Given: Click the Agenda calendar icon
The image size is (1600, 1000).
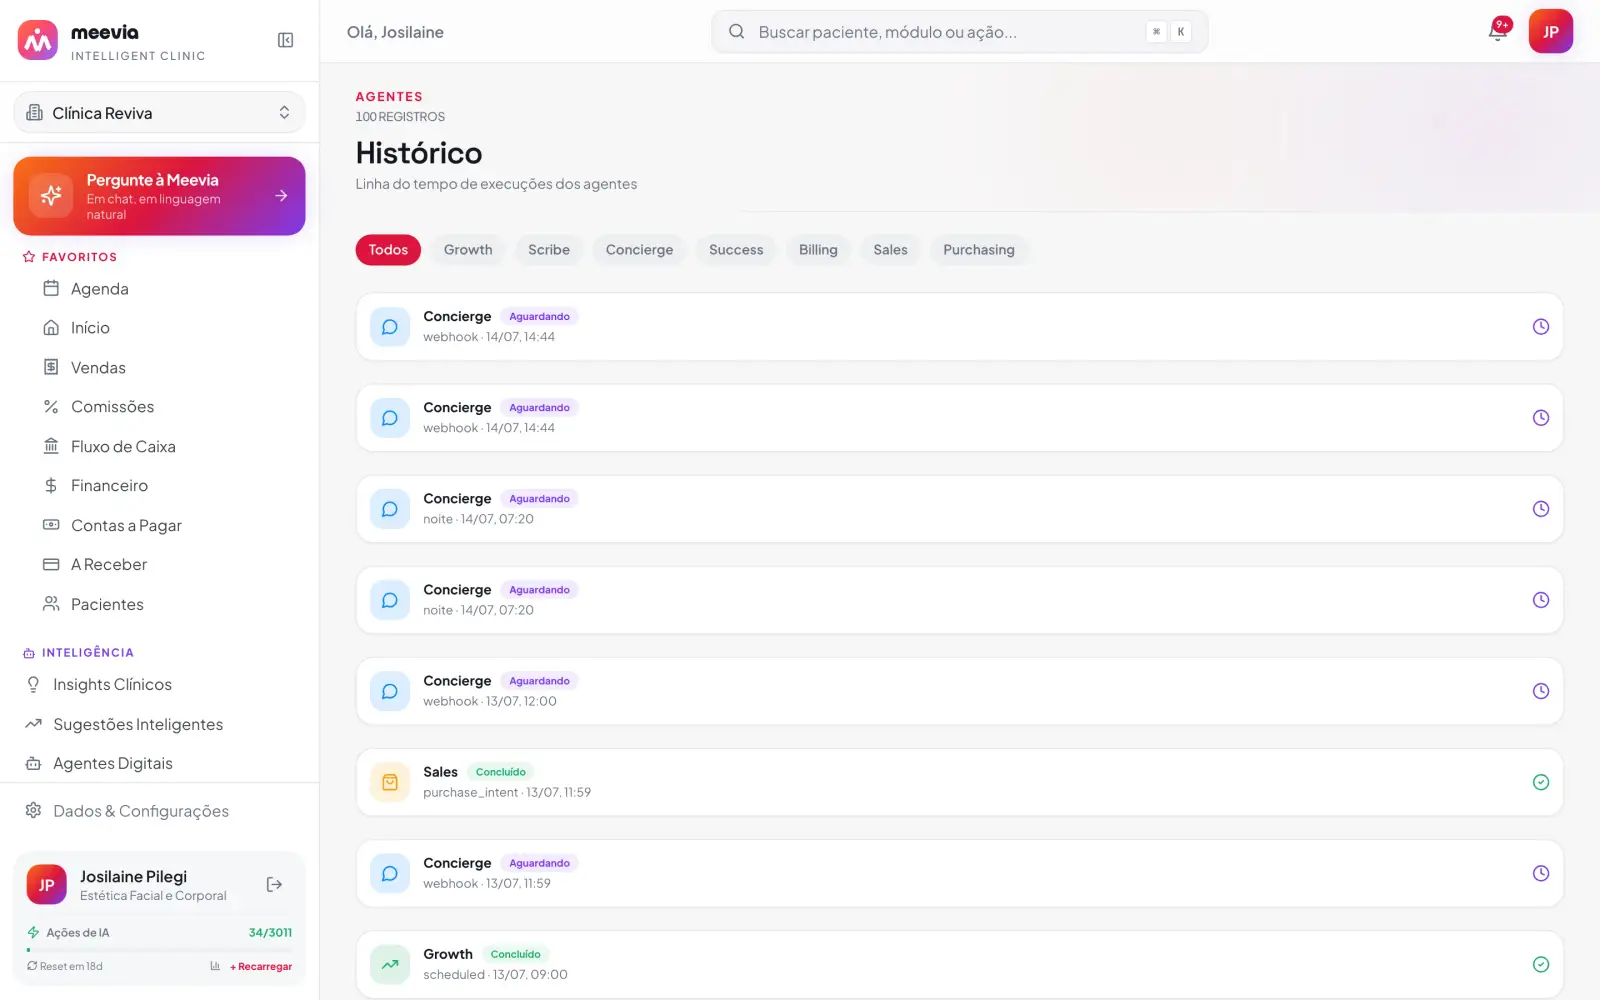Looking at the screenshot, I should 51,288.
